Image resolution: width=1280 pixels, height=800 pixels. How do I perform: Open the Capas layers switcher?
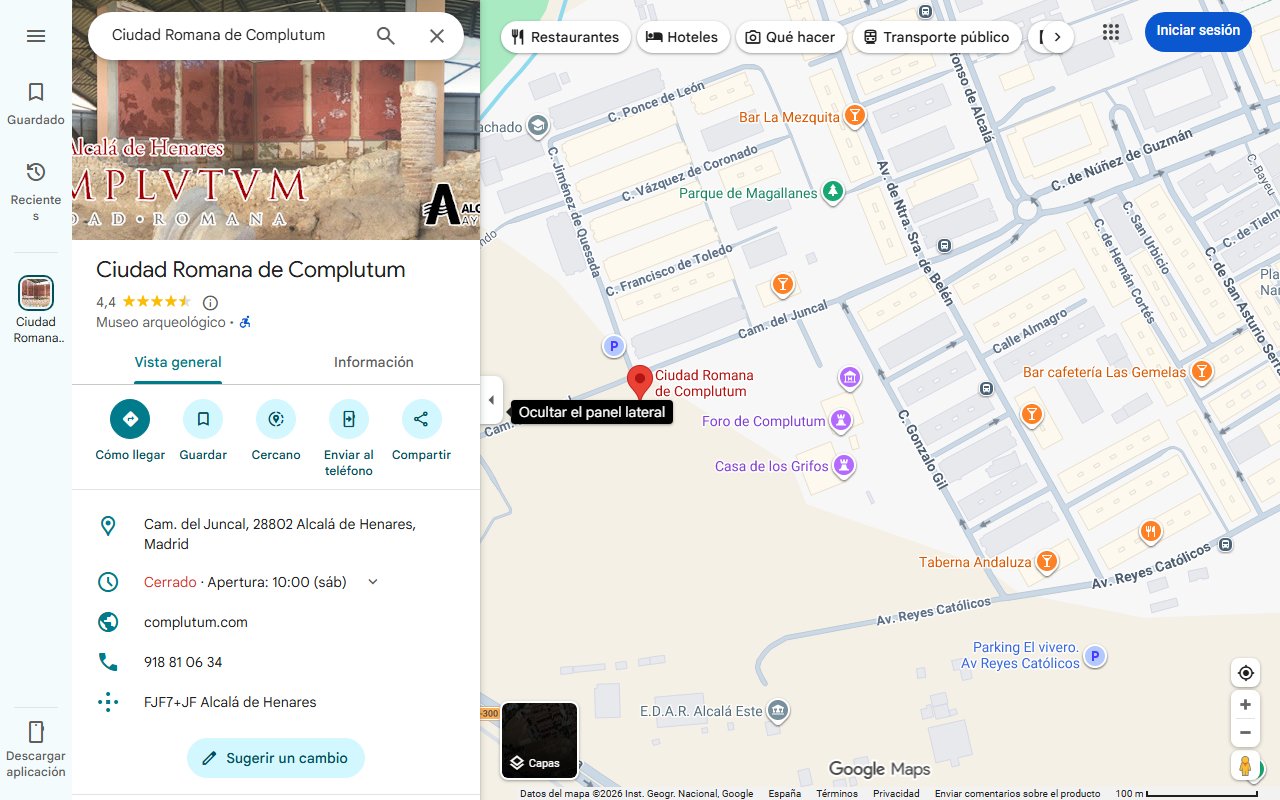click(540, 740)
